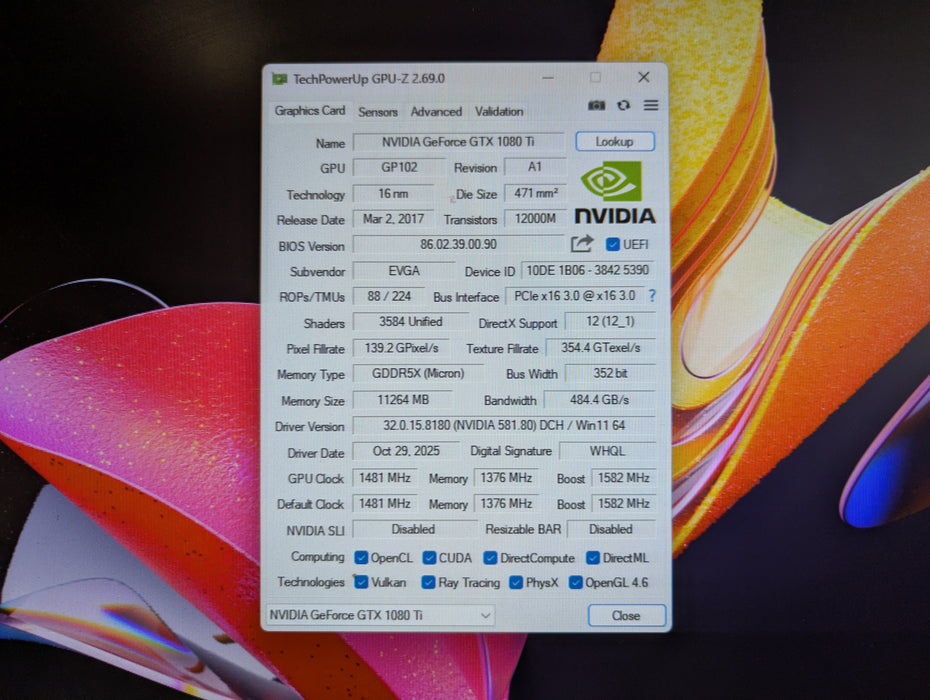Toggle the Ray Tracing checkbox
The height and width of the screenshot is (700, 930).
(428, 582)
